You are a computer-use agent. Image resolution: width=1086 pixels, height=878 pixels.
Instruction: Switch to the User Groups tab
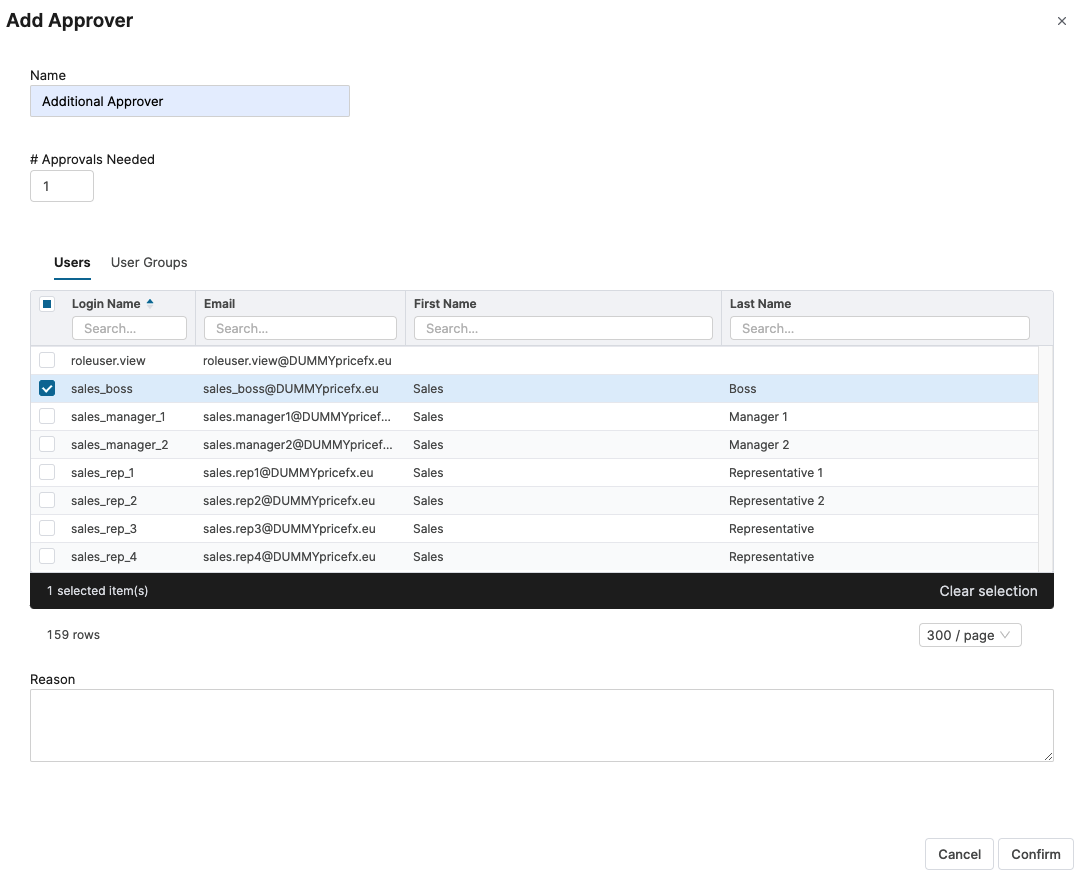click(x=149, y=262)
